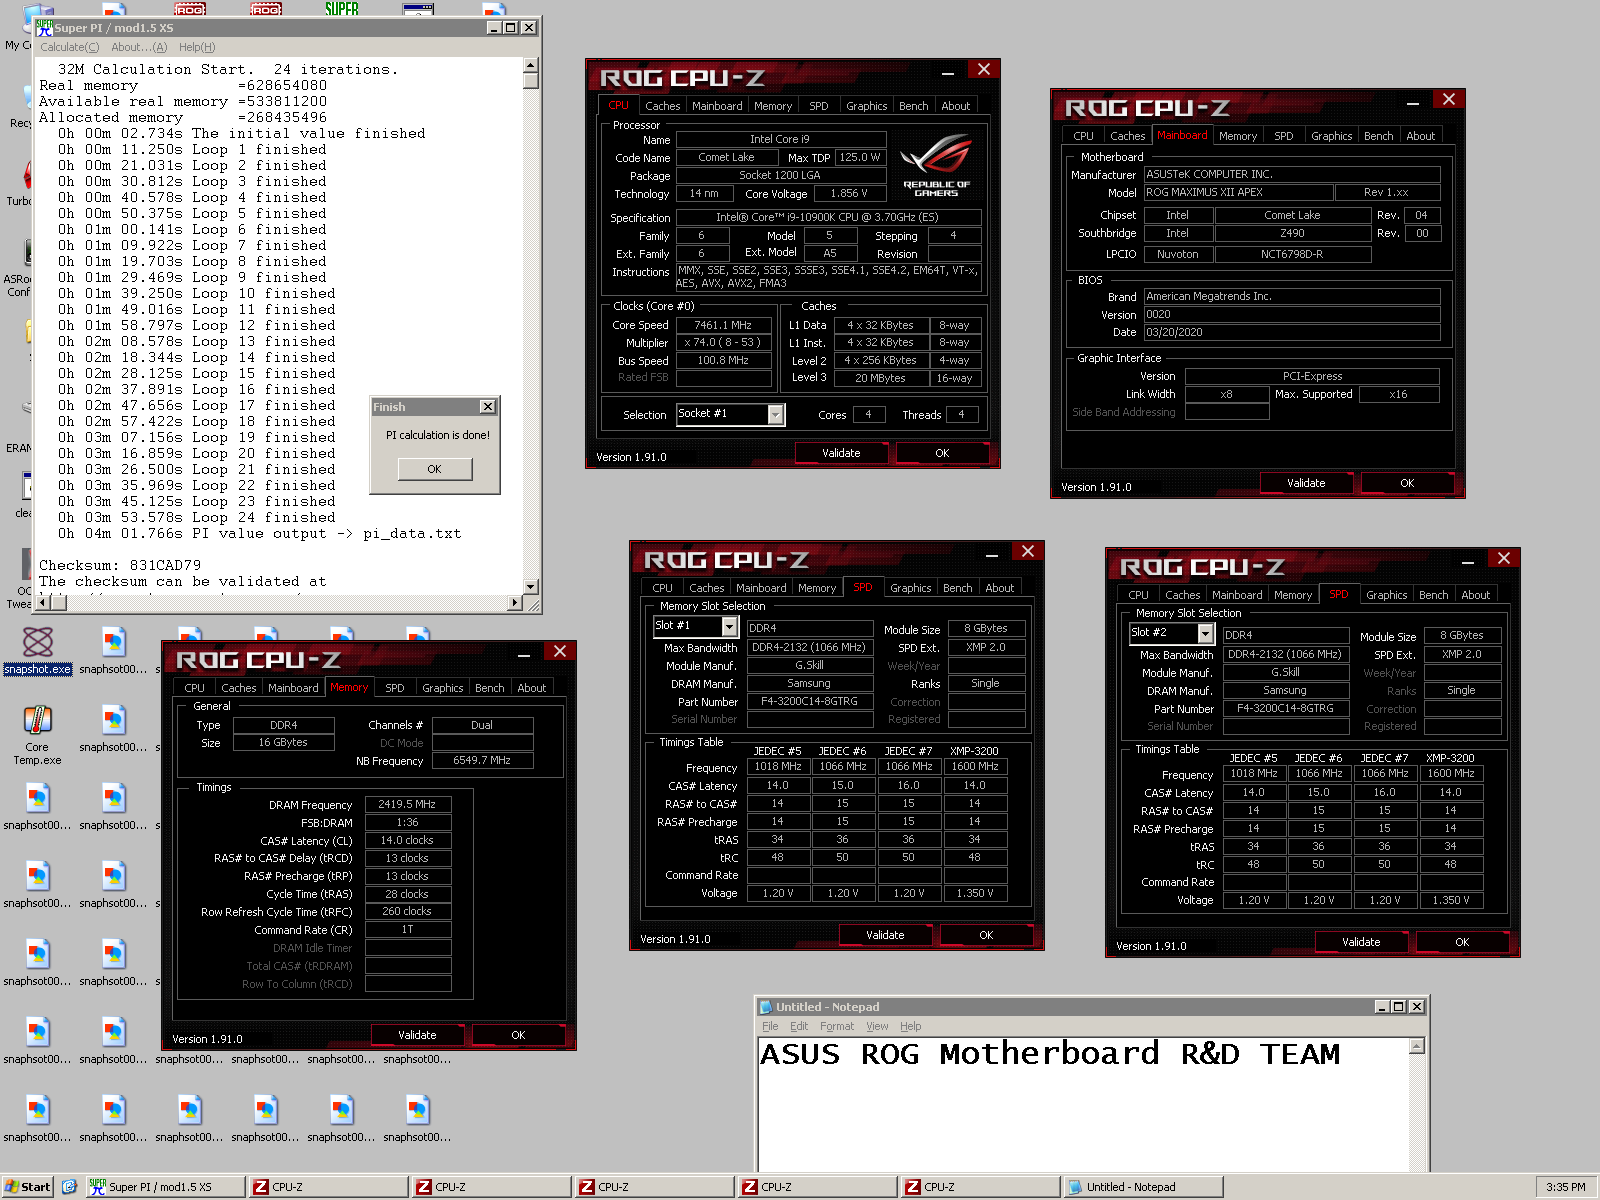The image size is (1600, 1200).
Task: Click OK in the PI calculation Finish dialog
Action: click(434, 469)
